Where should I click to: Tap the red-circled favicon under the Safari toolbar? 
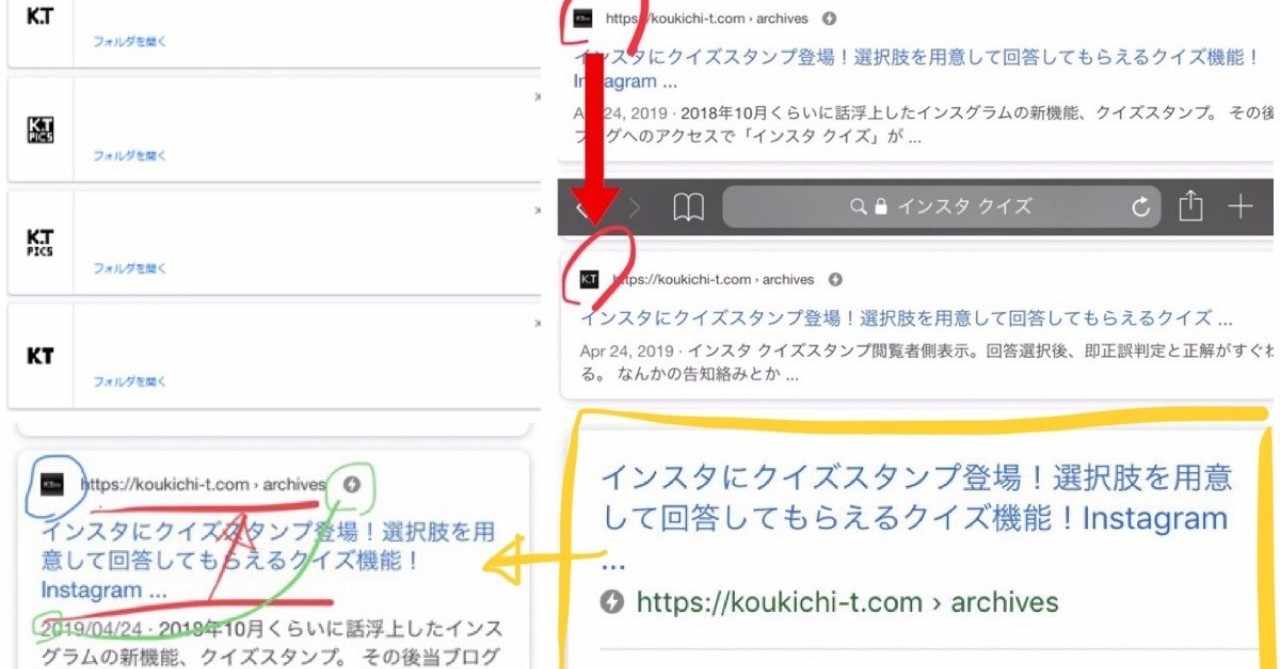(x=589, y=279)
